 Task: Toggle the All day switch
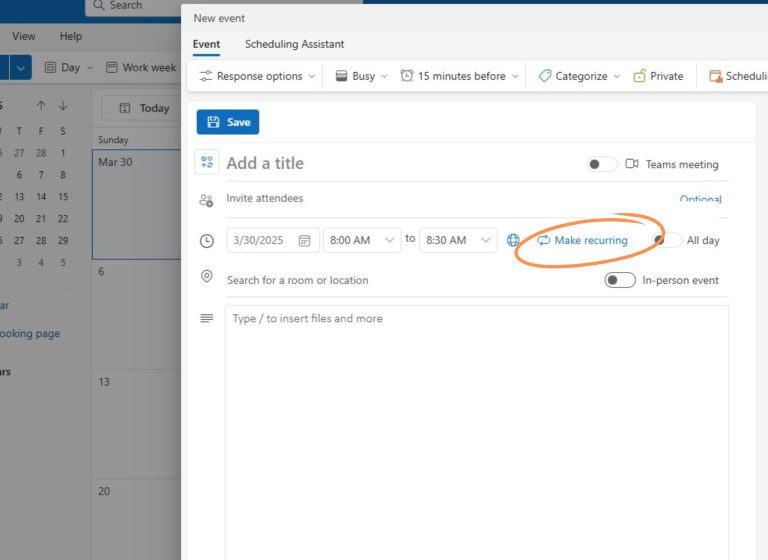(667, 240)
